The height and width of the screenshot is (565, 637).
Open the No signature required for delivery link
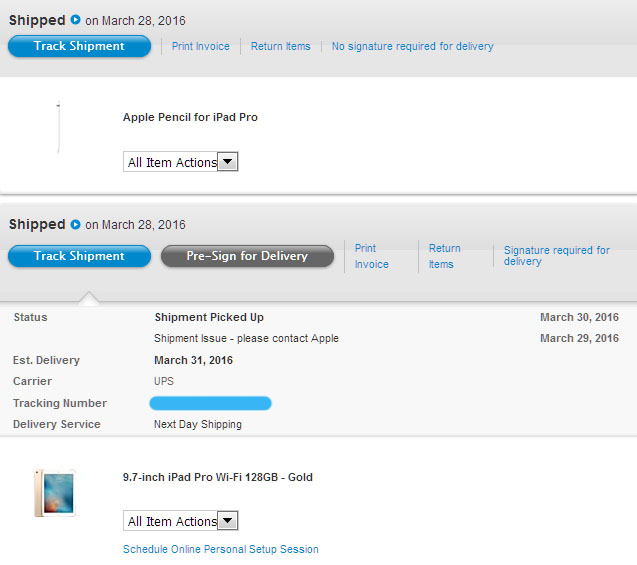point(412,46)
